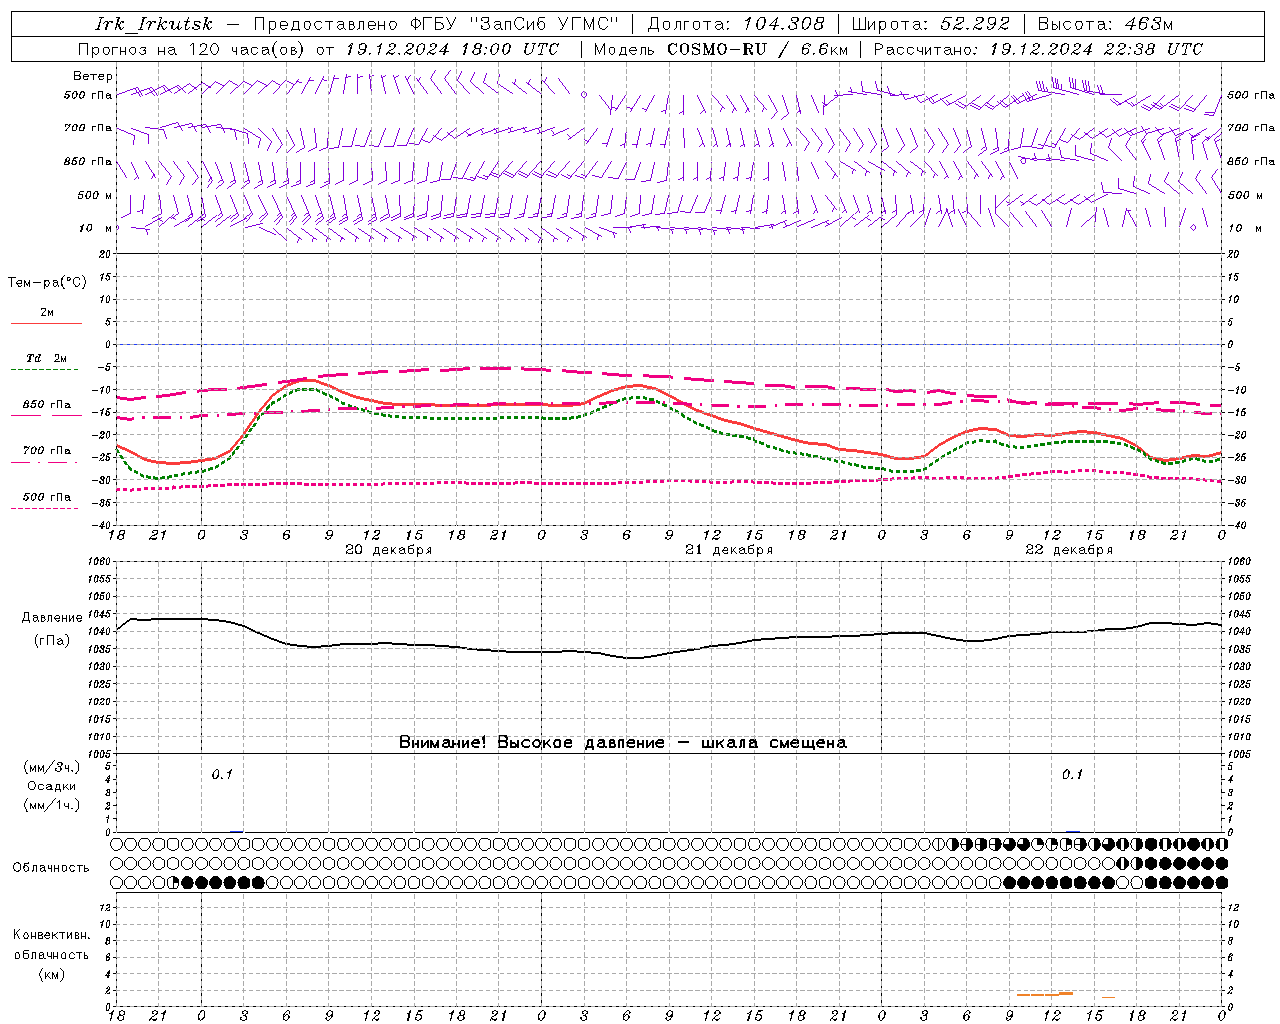1280x1024 pixels.
Task: Click the 850 гПа temperature legend line
Action: coord(46,415)
